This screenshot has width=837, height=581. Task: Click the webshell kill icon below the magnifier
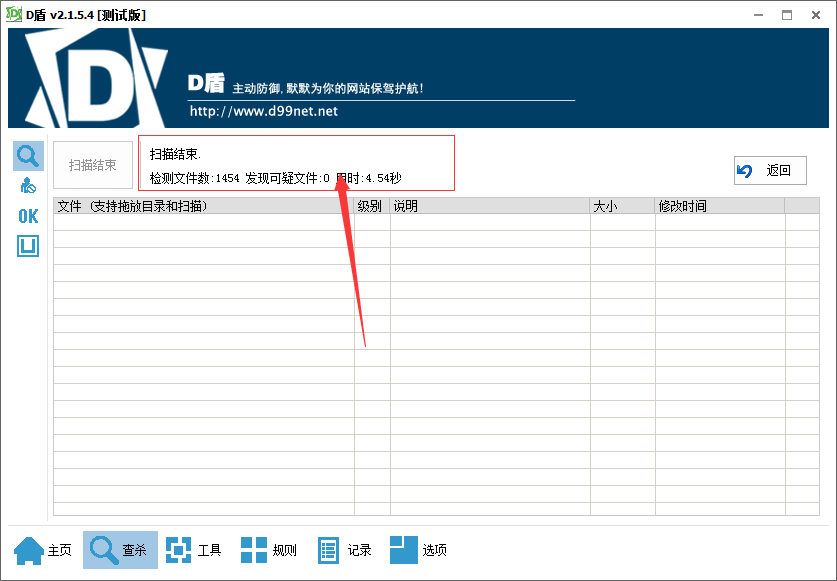pyautogui.click(x=28, y=185)
